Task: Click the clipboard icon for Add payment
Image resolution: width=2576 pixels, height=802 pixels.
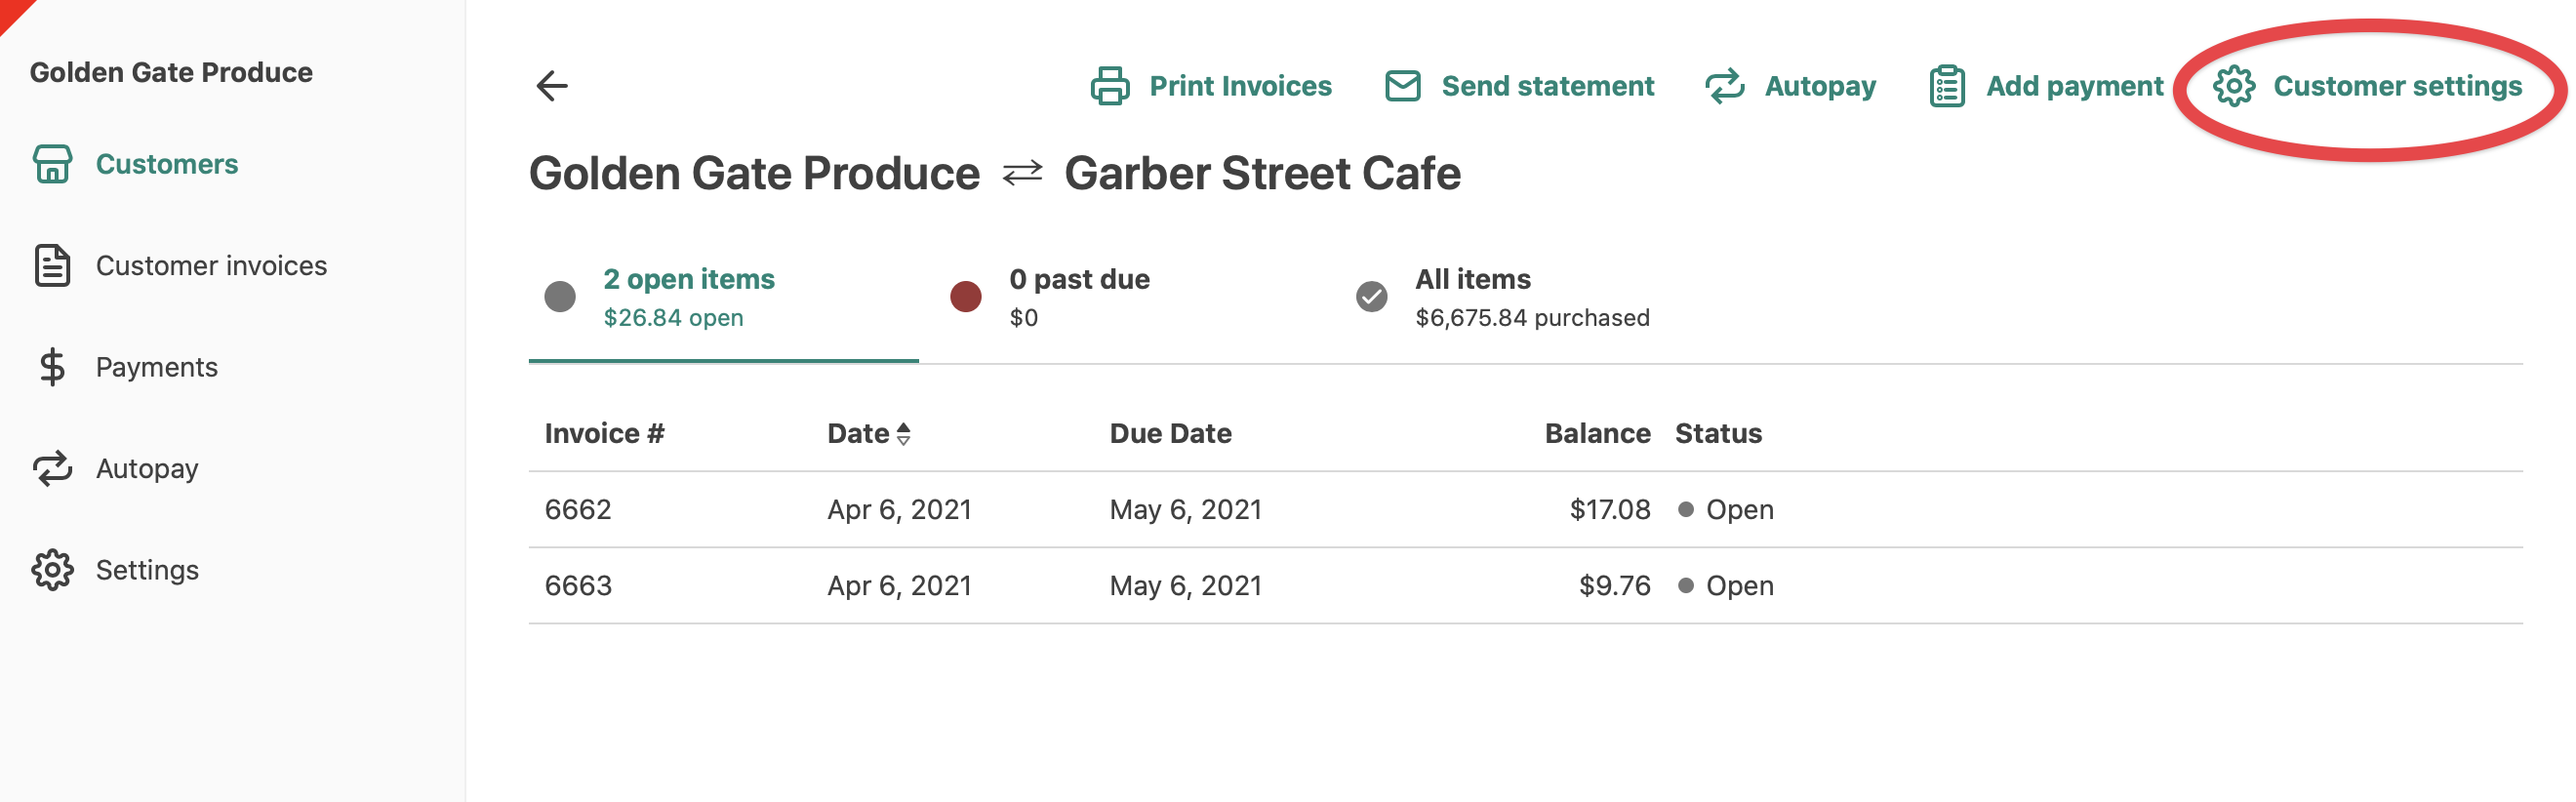Action: [1946, 86]
